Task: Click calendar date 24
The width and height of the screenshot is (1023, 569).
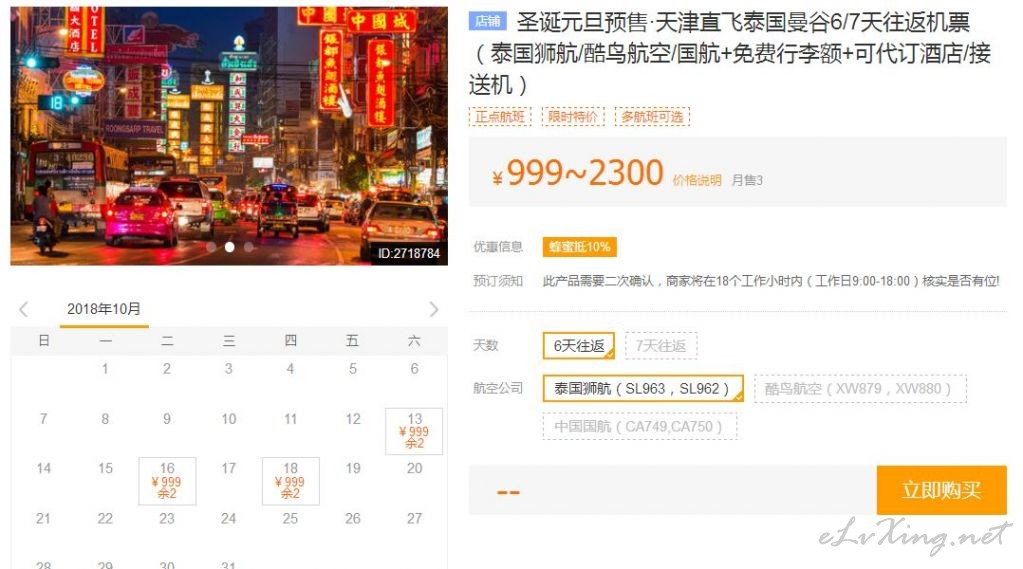Action: pos(228,519)
